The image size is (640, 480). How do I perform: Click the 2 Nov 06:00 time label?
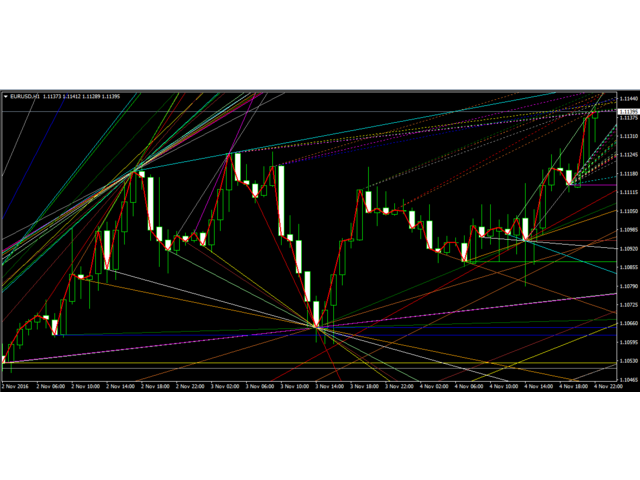click(51, 386)
